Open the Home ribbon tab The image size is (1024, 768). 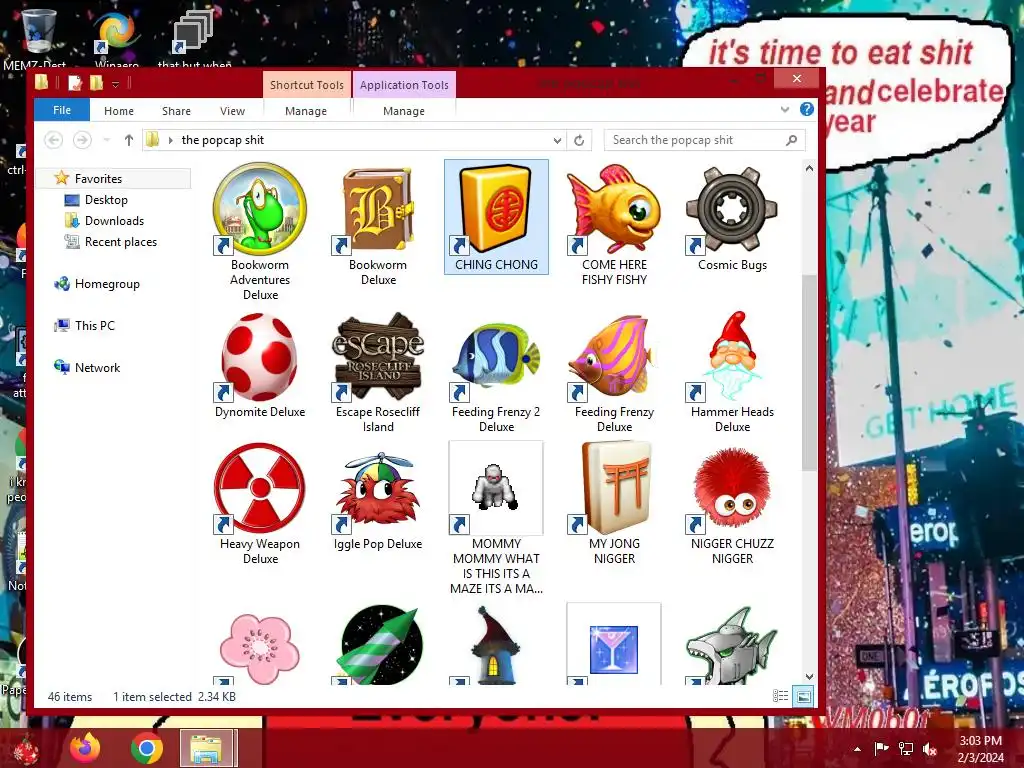tap(119, 111)
